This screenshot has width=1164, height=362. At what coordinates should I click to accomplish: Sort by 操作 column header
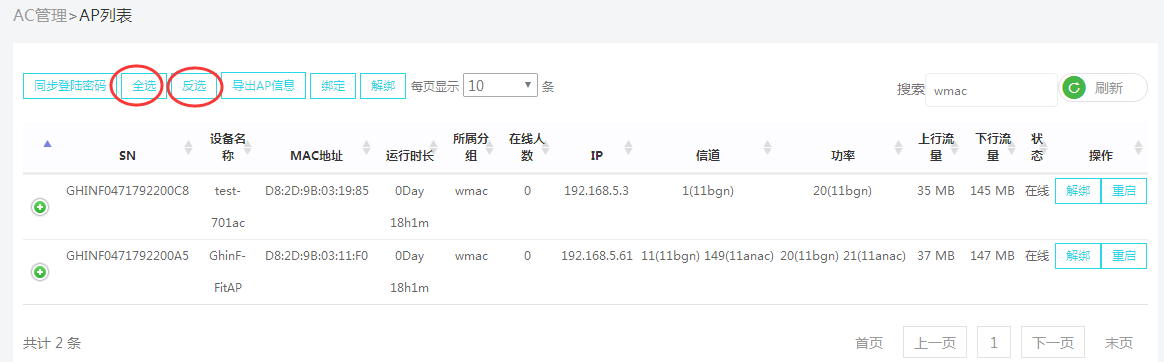tap(1100, 156)
